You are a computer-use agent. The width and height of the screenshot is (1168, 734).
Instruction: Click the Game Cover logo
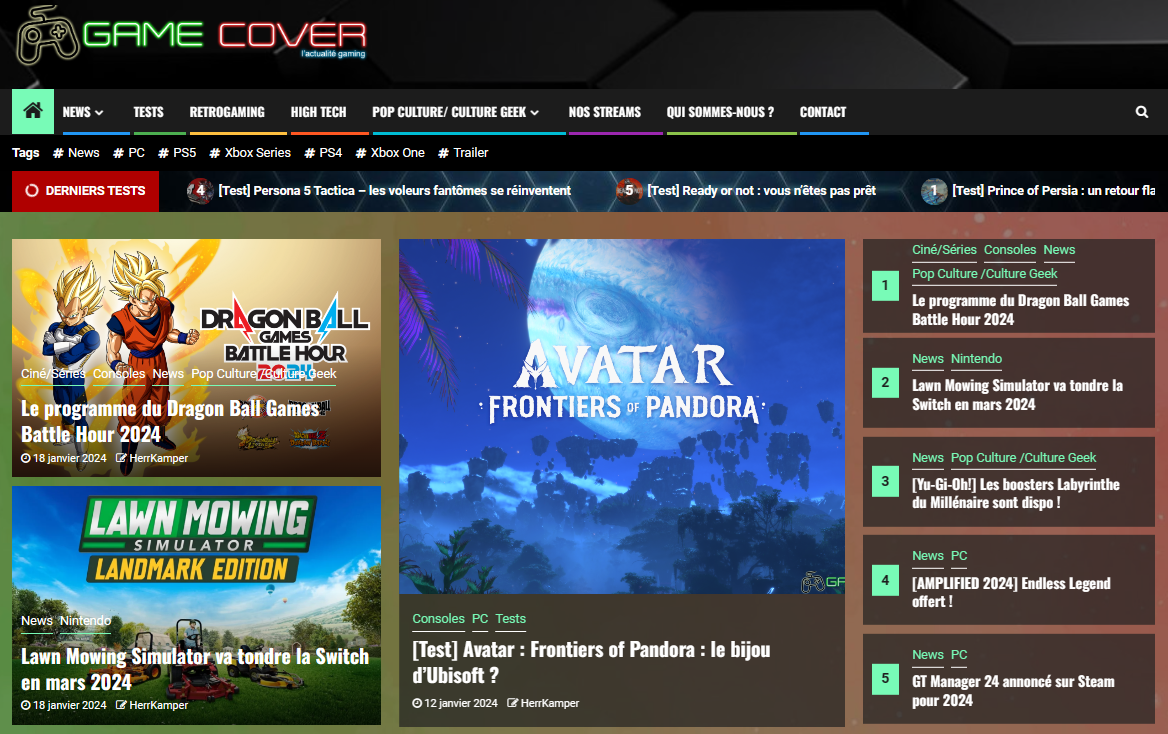point(191,34)
